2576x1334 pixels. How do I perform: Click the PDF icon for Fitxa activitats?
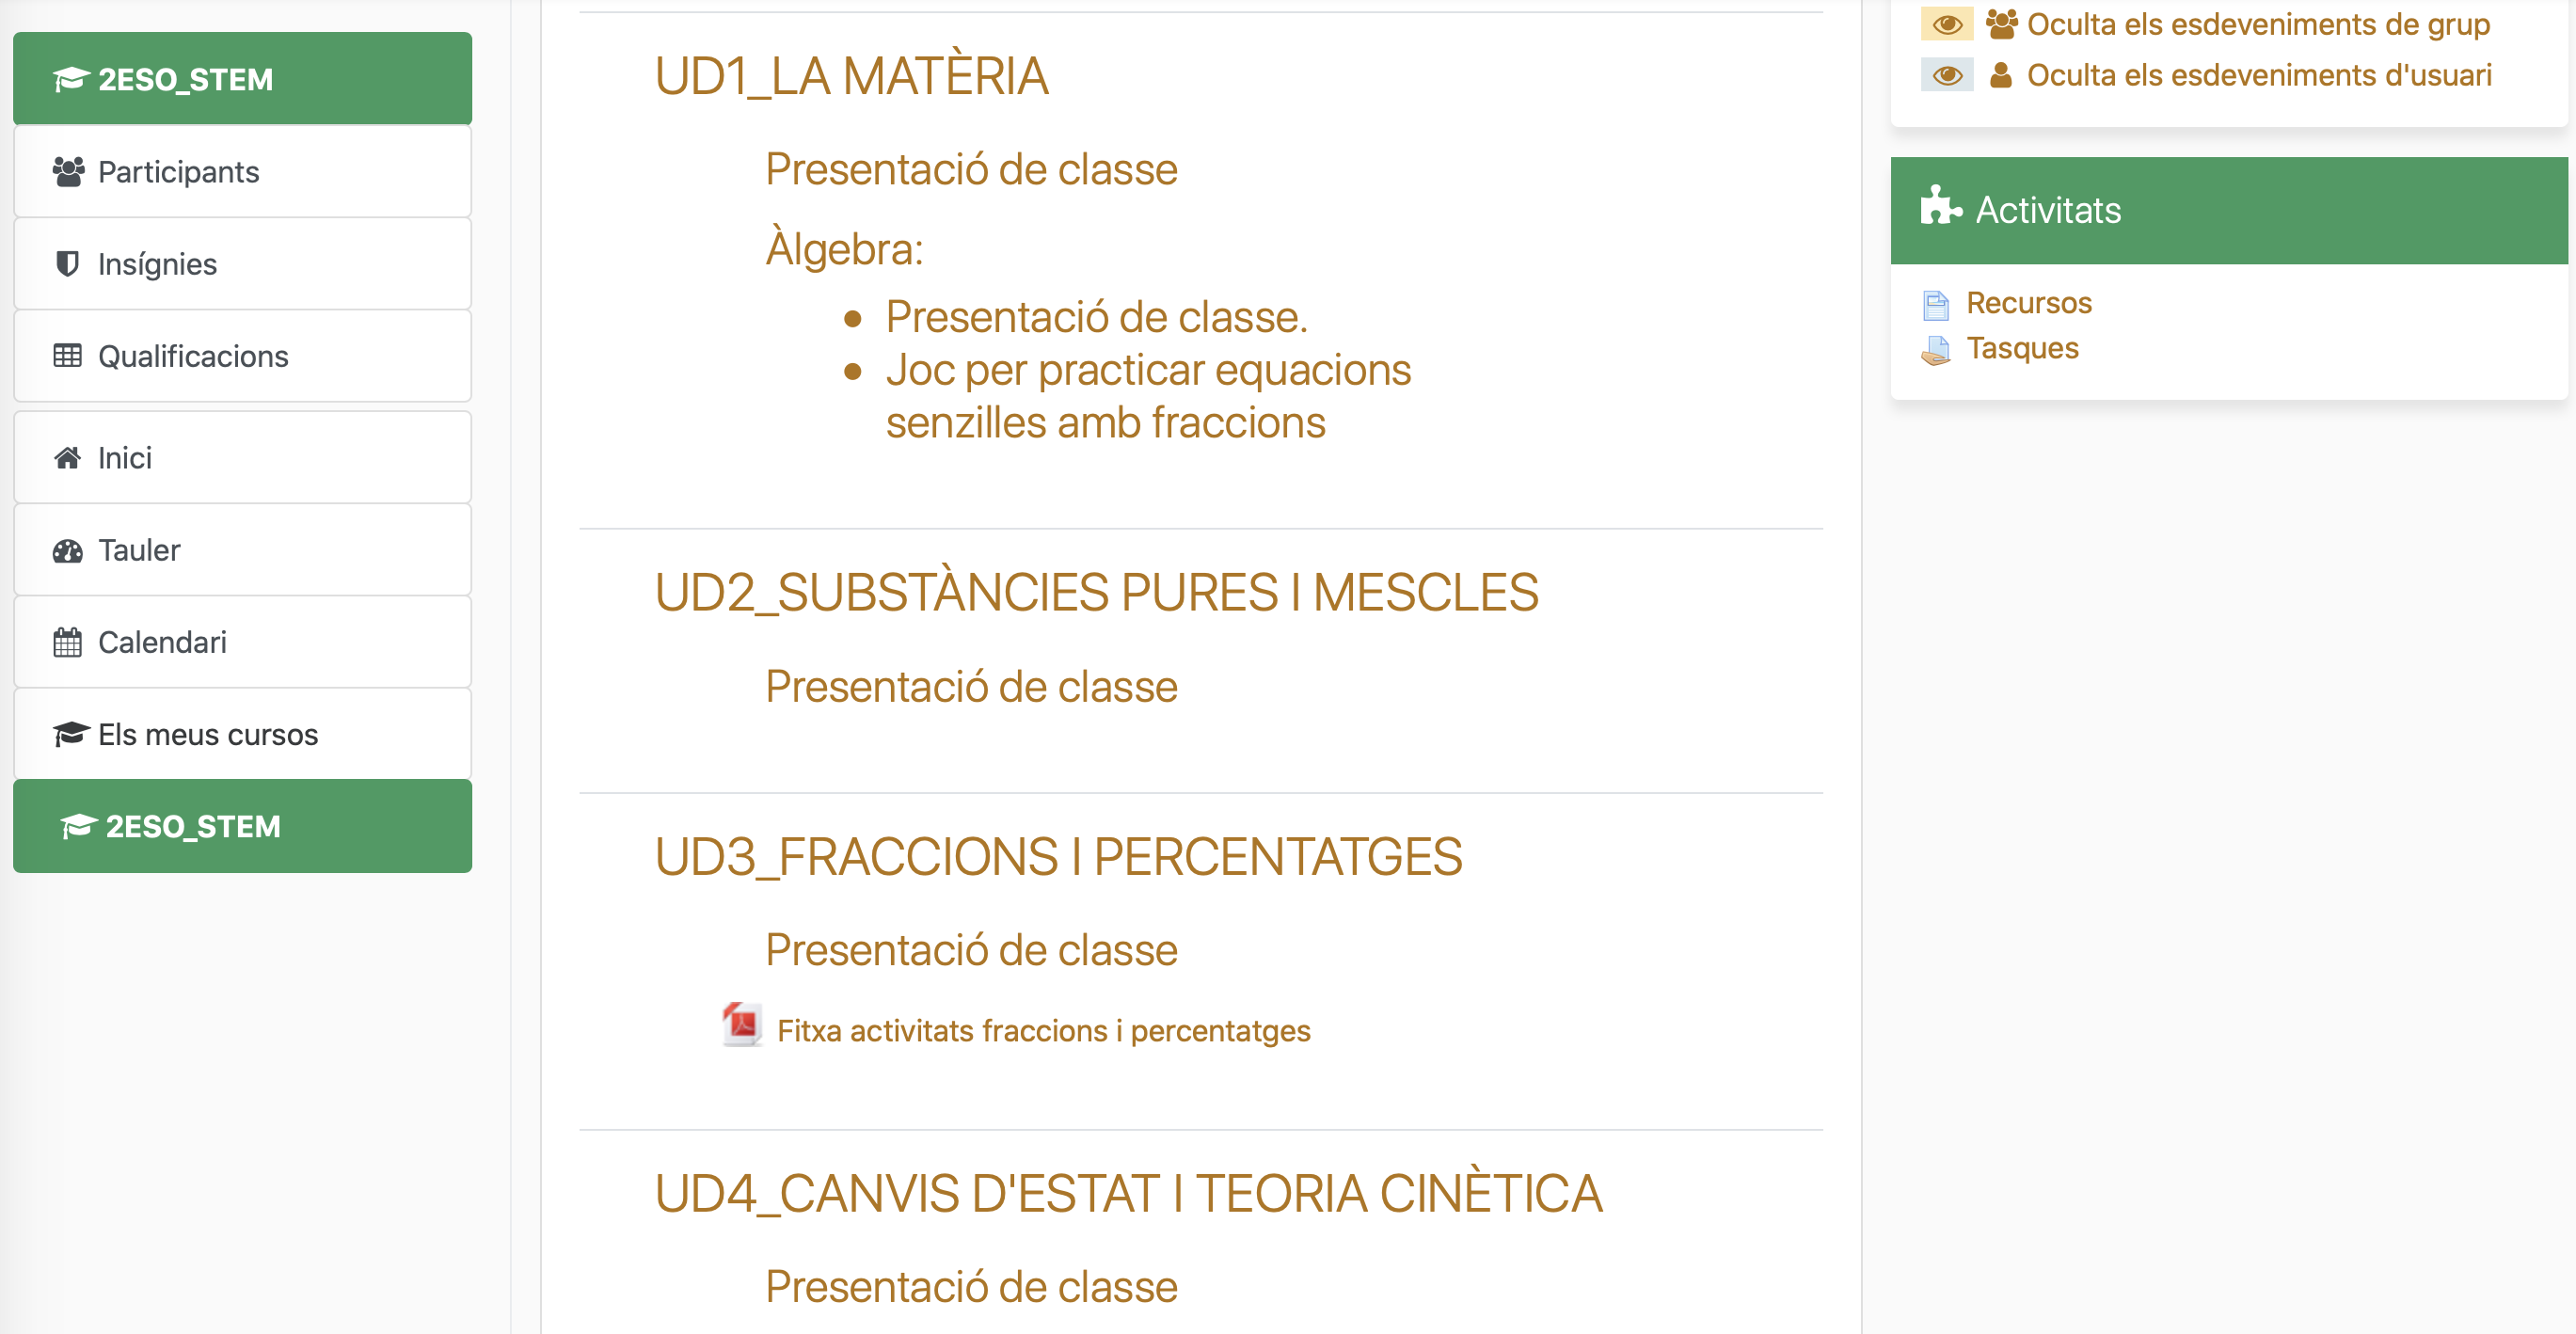point(741,1025)
